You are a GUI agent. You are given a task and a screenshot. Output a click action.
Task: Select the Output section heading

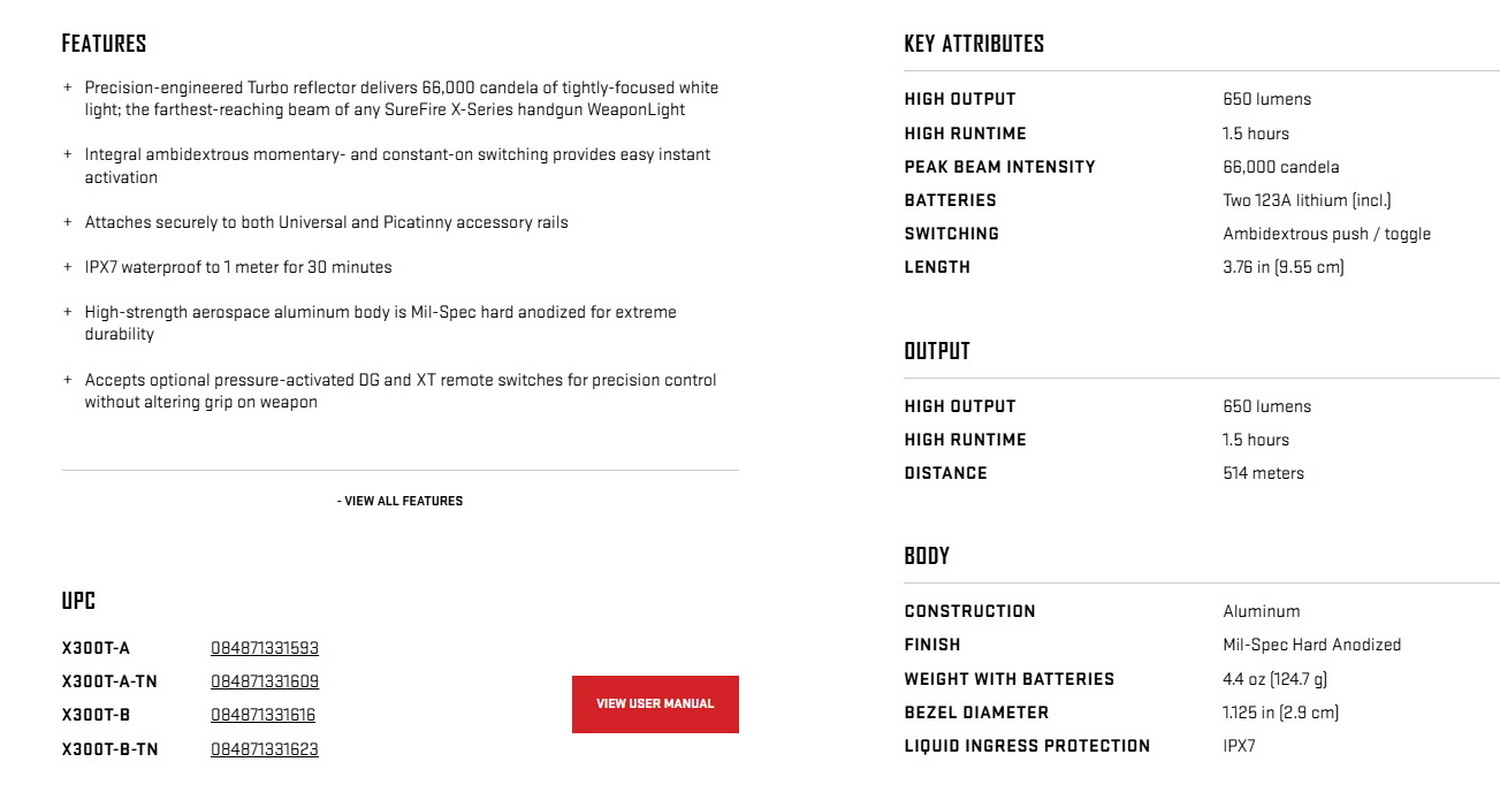click(937, 351)
